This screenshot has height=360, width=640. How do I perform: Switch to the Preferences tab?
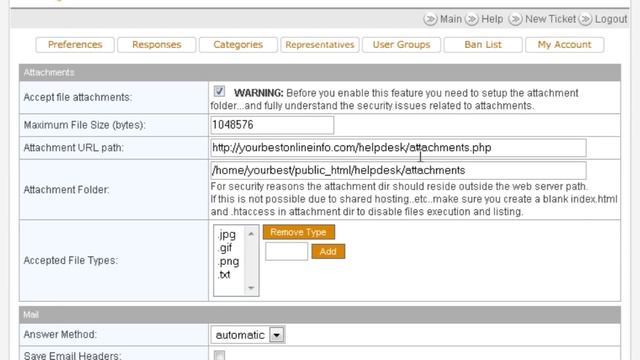(75, 44)
